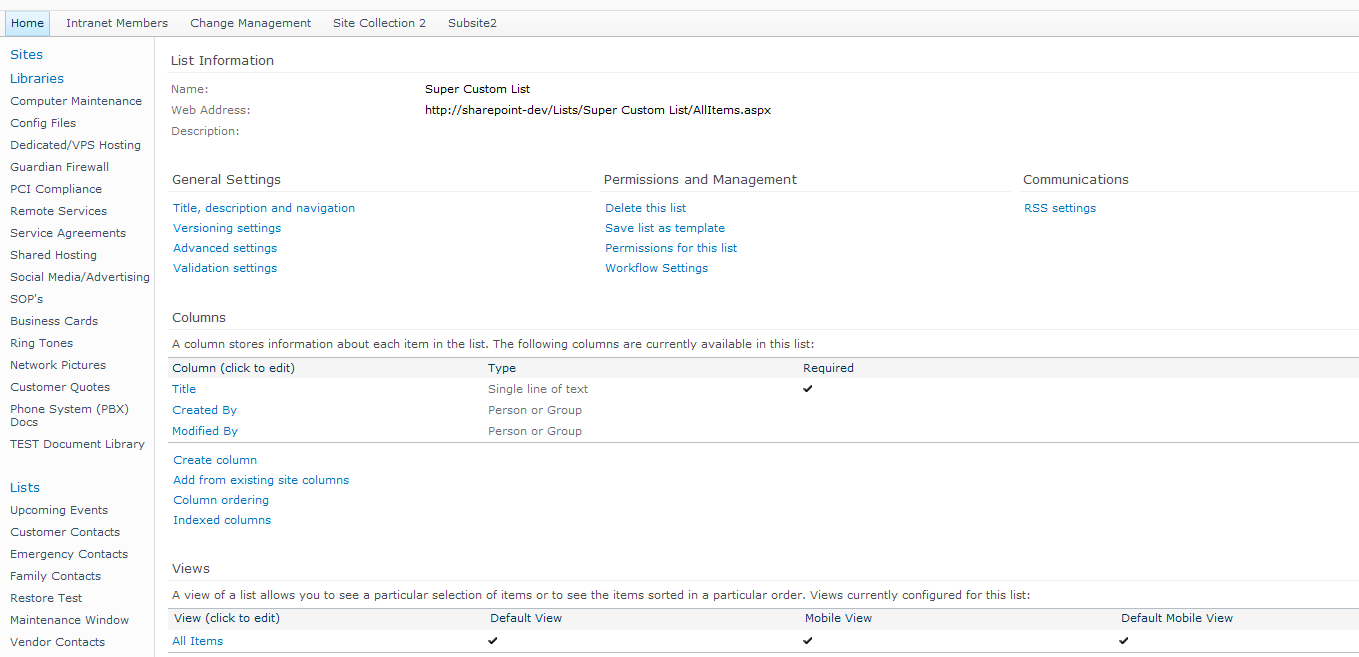Click Create column
The image size is (1359, 657).
(215, 460)
